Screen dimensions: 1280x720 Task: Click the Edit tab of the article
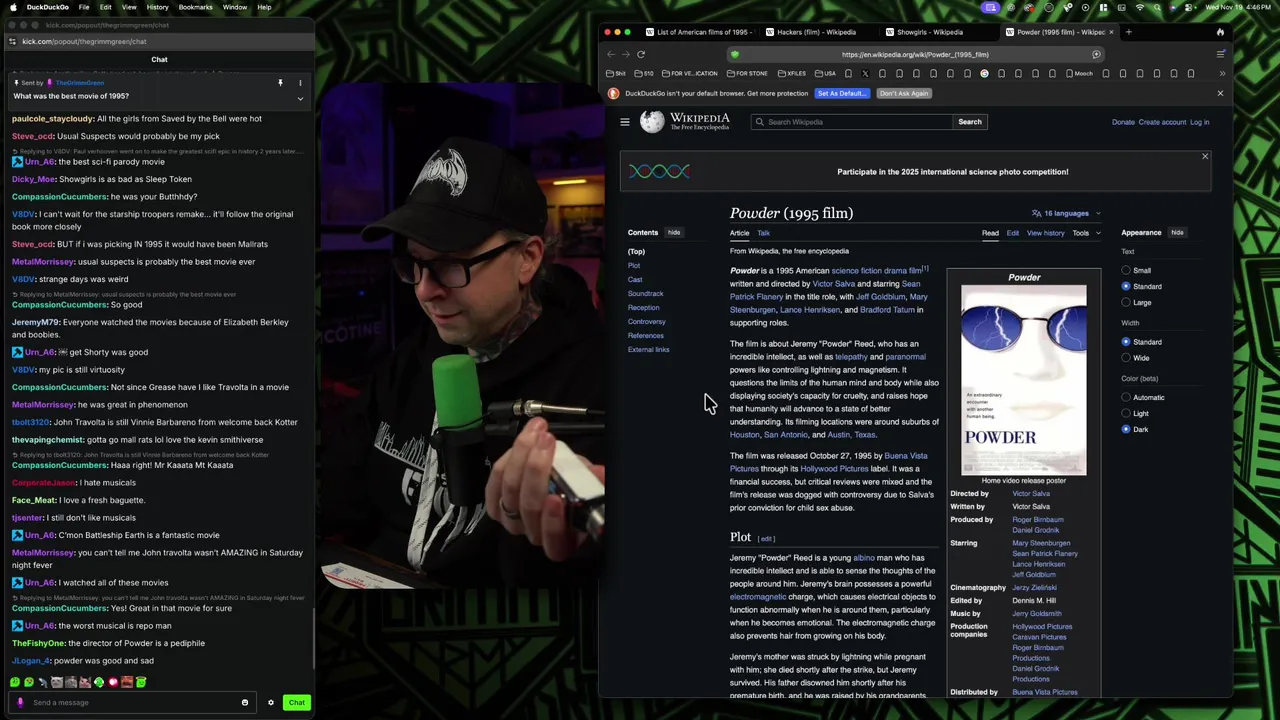[1012, 233]
